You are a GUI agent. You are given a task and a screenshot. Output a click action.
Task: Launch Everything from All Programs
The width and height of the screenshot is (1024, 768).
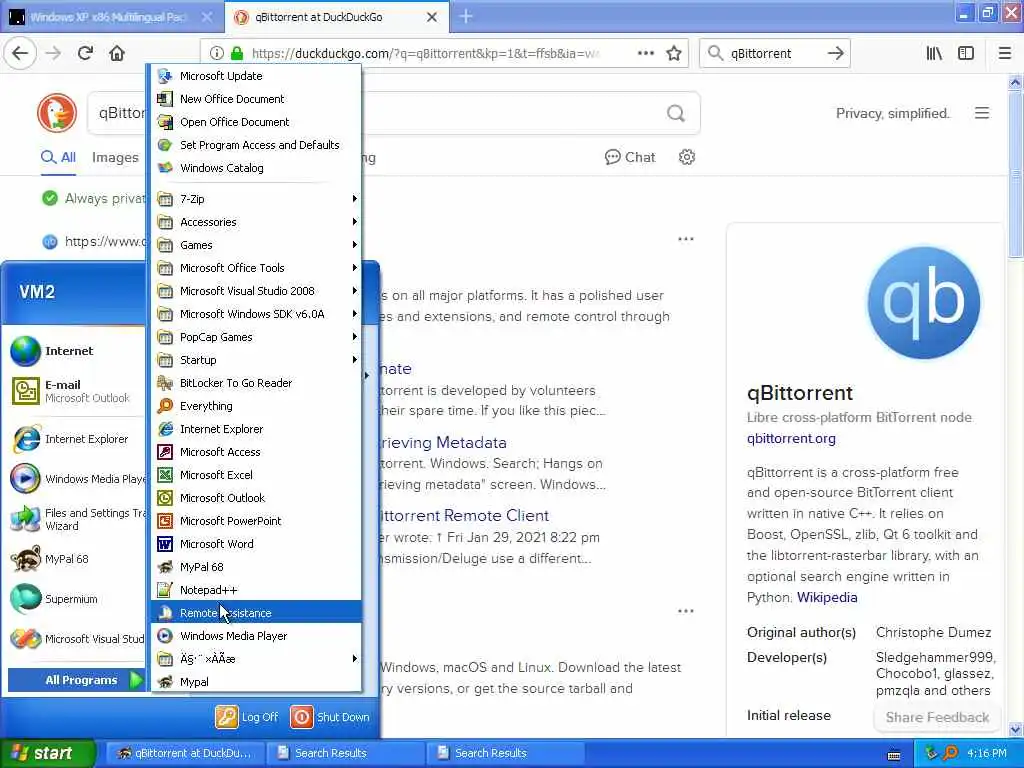click(257, 406)
